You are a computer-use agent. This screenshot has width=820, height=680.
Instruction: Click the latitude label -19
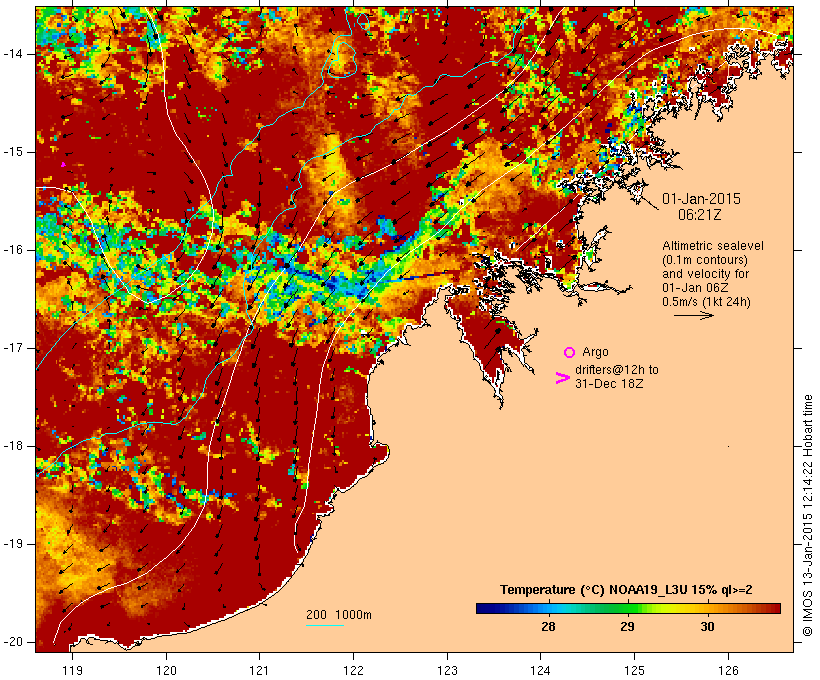(x=12, y=544)
